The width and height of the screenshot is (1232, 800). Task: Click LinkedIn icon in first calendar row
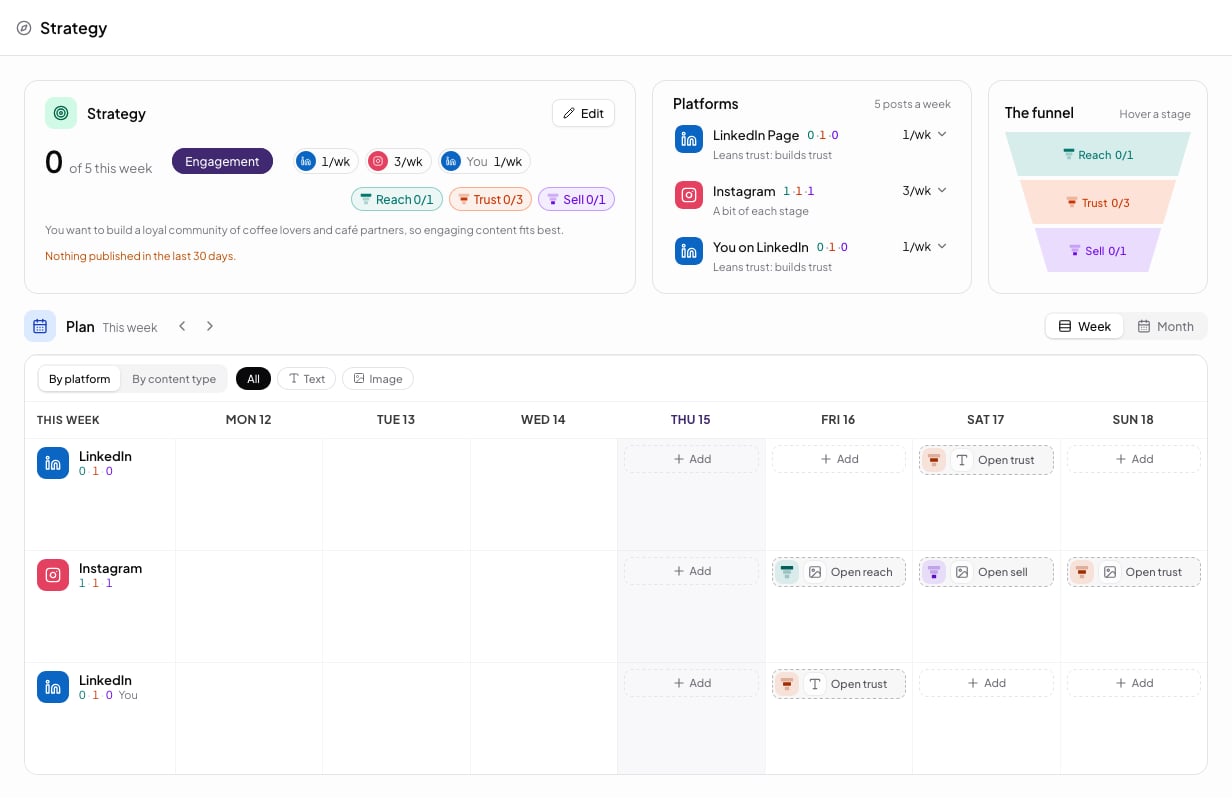point(53,463)
